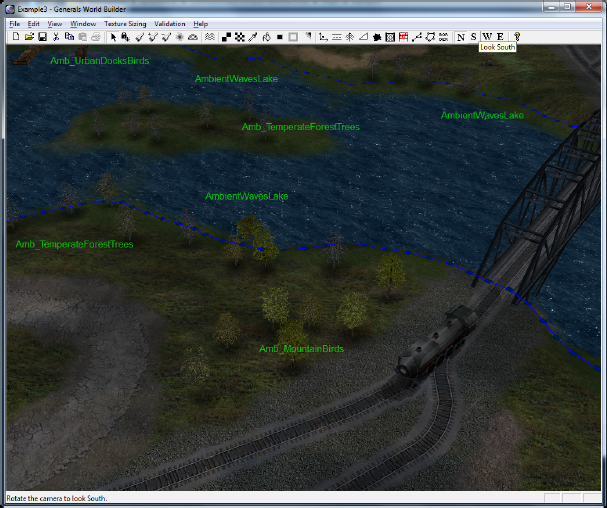Screen dimensions: 607x508
Task: Maximize the World Builder window
Action: [567, 7]
